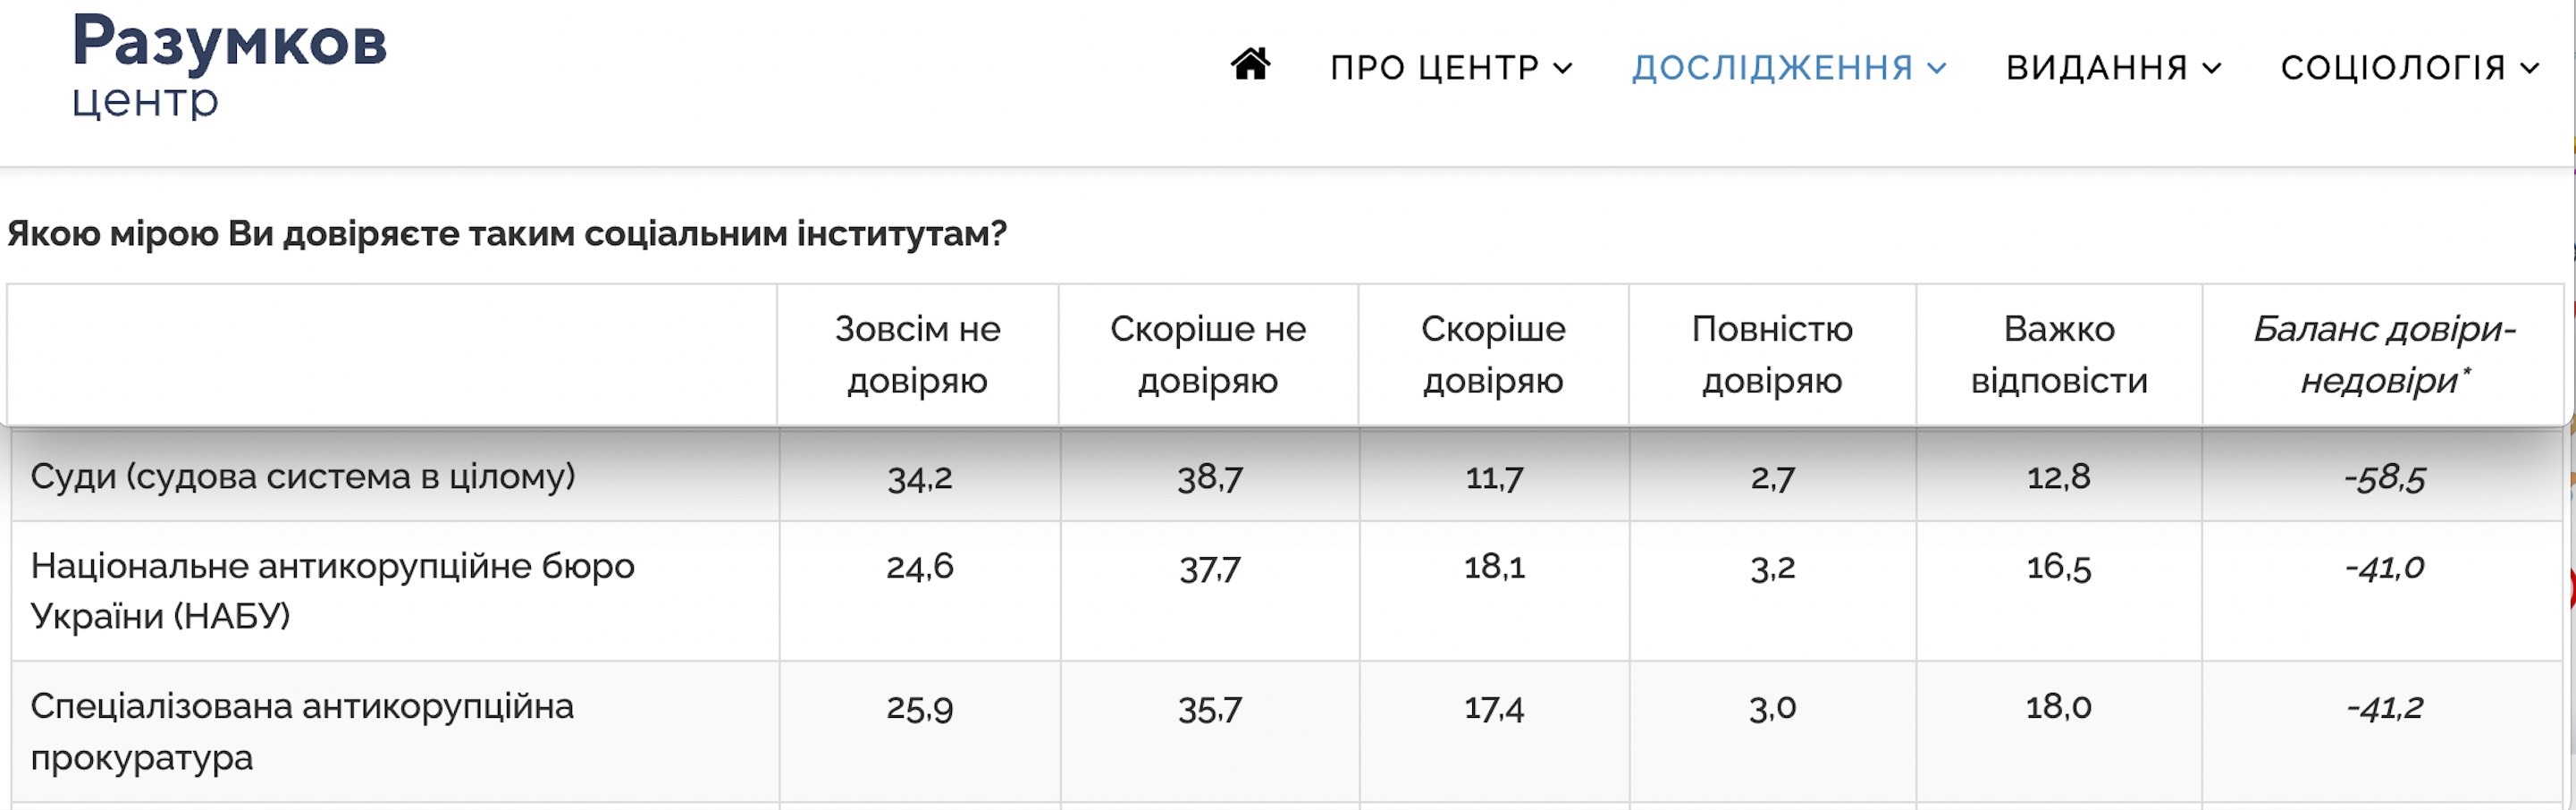Click the -58,5 balance value for courts
The height and width of the screenshot is (810, 2576).
[x=2384, y=477]
